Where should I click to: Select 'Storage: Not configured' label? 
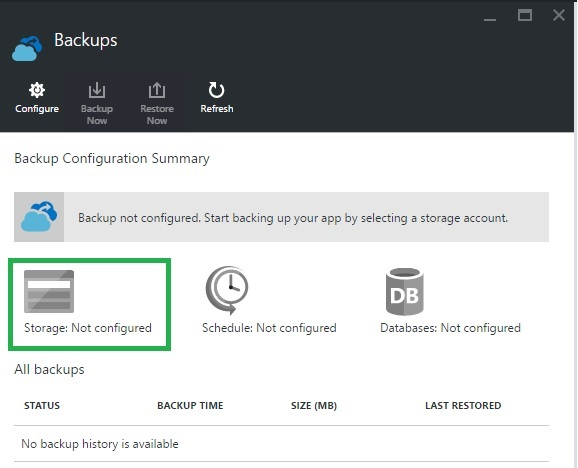[x=88, y=328]
